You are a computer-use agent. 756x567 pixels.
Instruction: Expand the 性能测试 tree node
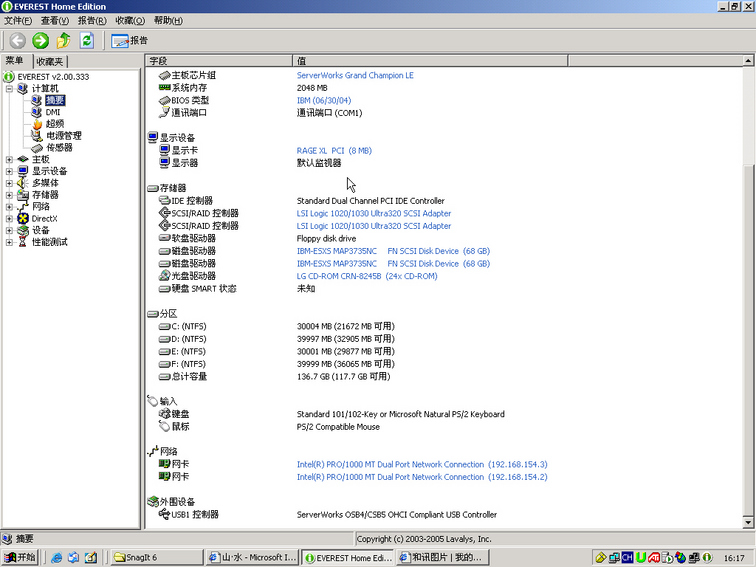pos(9,242)
